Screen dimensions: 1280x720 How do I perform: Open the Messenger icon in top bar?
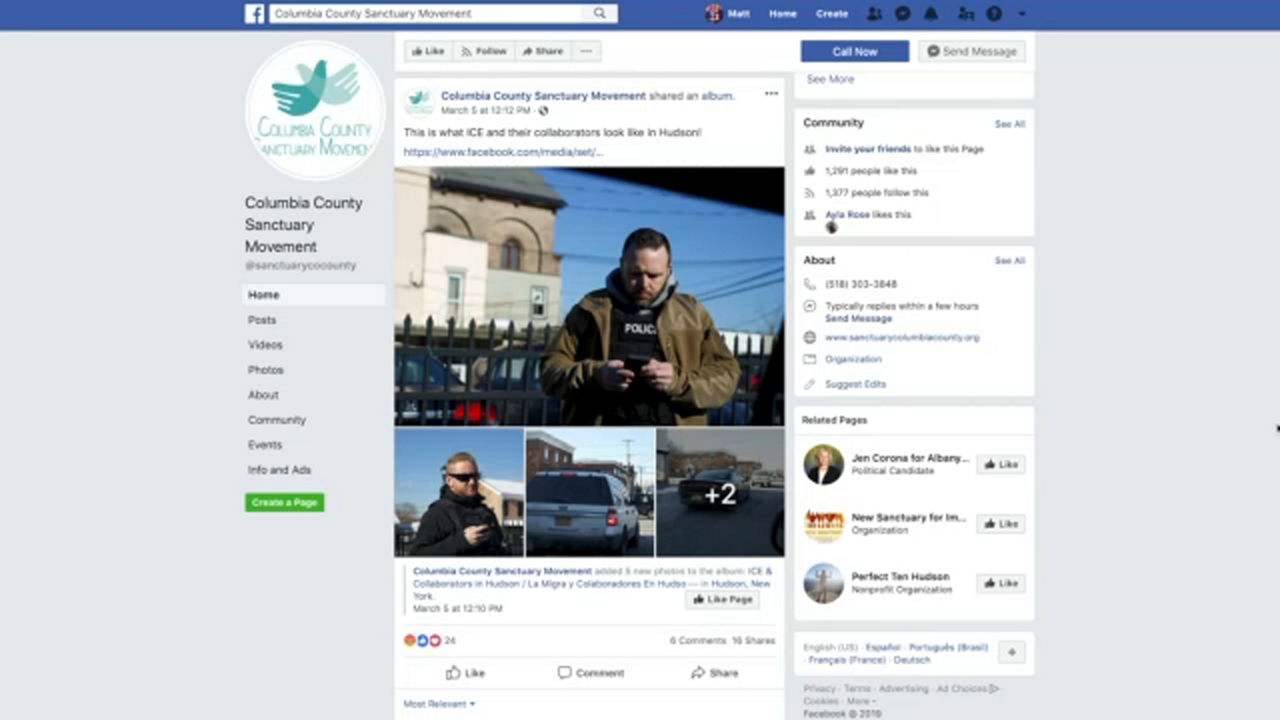[903, 14]
